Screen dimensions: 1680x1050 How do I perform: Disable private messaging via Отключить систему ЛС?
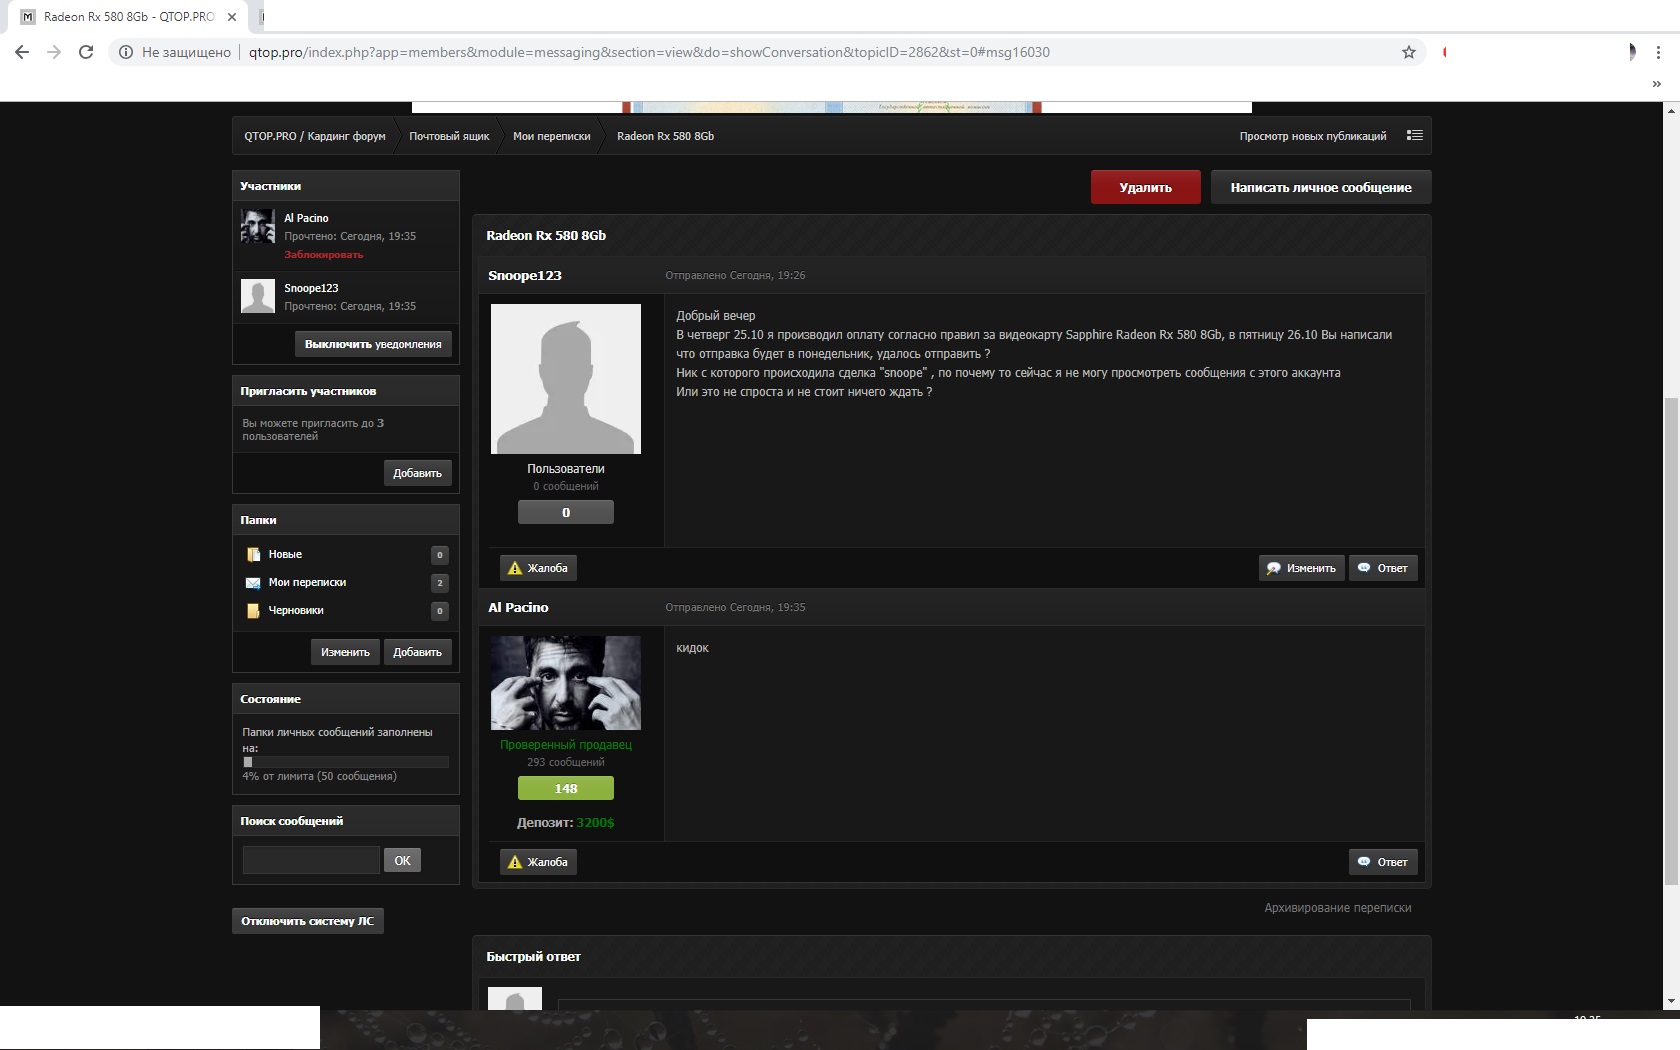point(307,921)
